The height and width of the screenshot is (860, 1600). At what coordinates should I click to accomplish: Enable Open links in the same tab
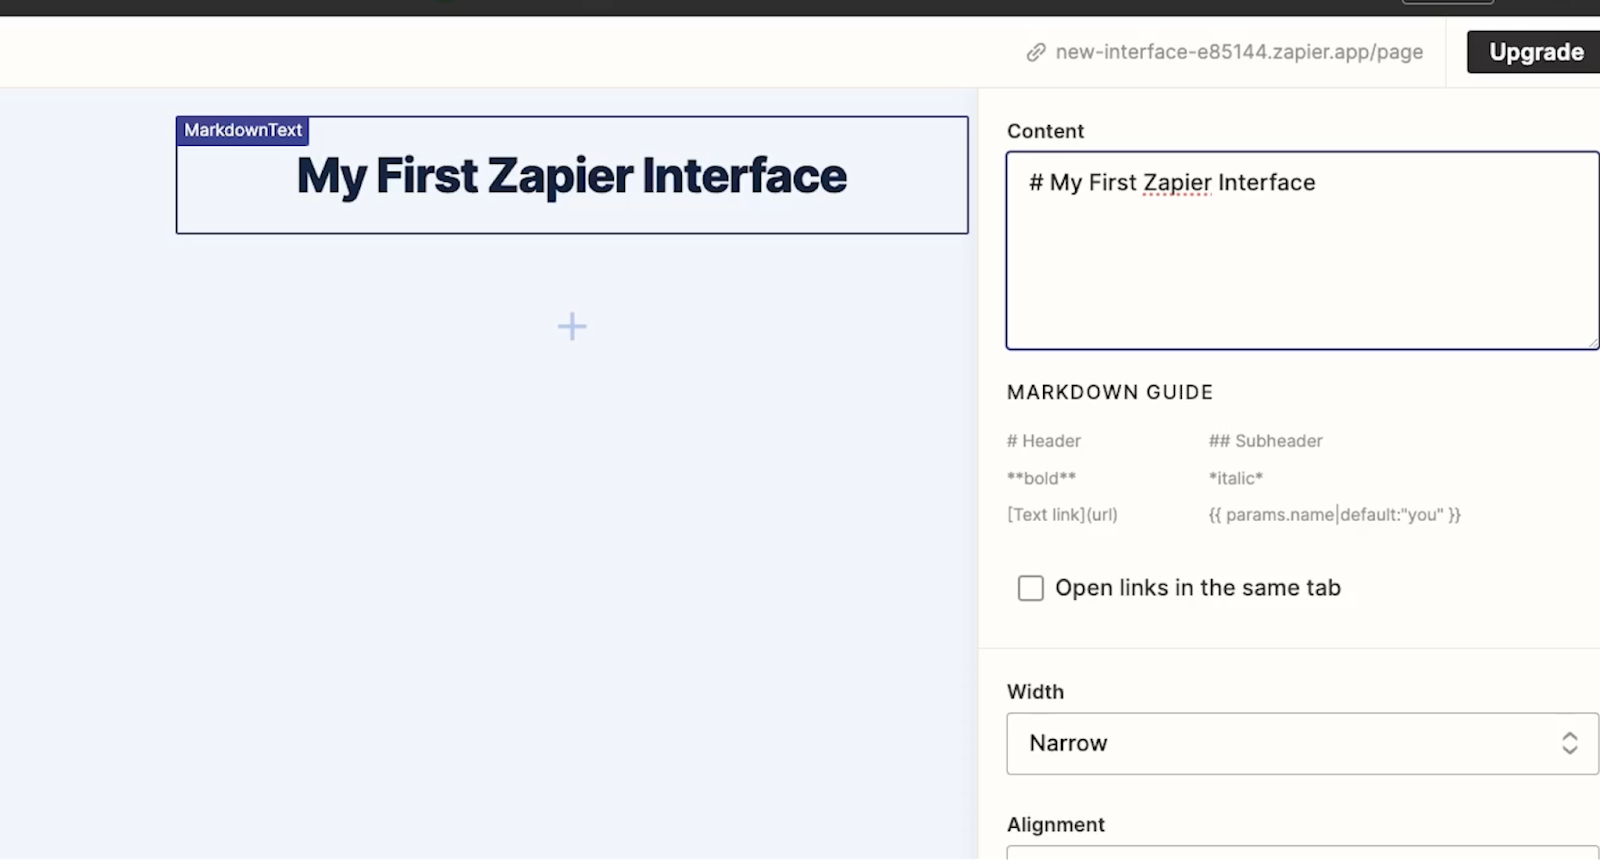click(1030, 588)
